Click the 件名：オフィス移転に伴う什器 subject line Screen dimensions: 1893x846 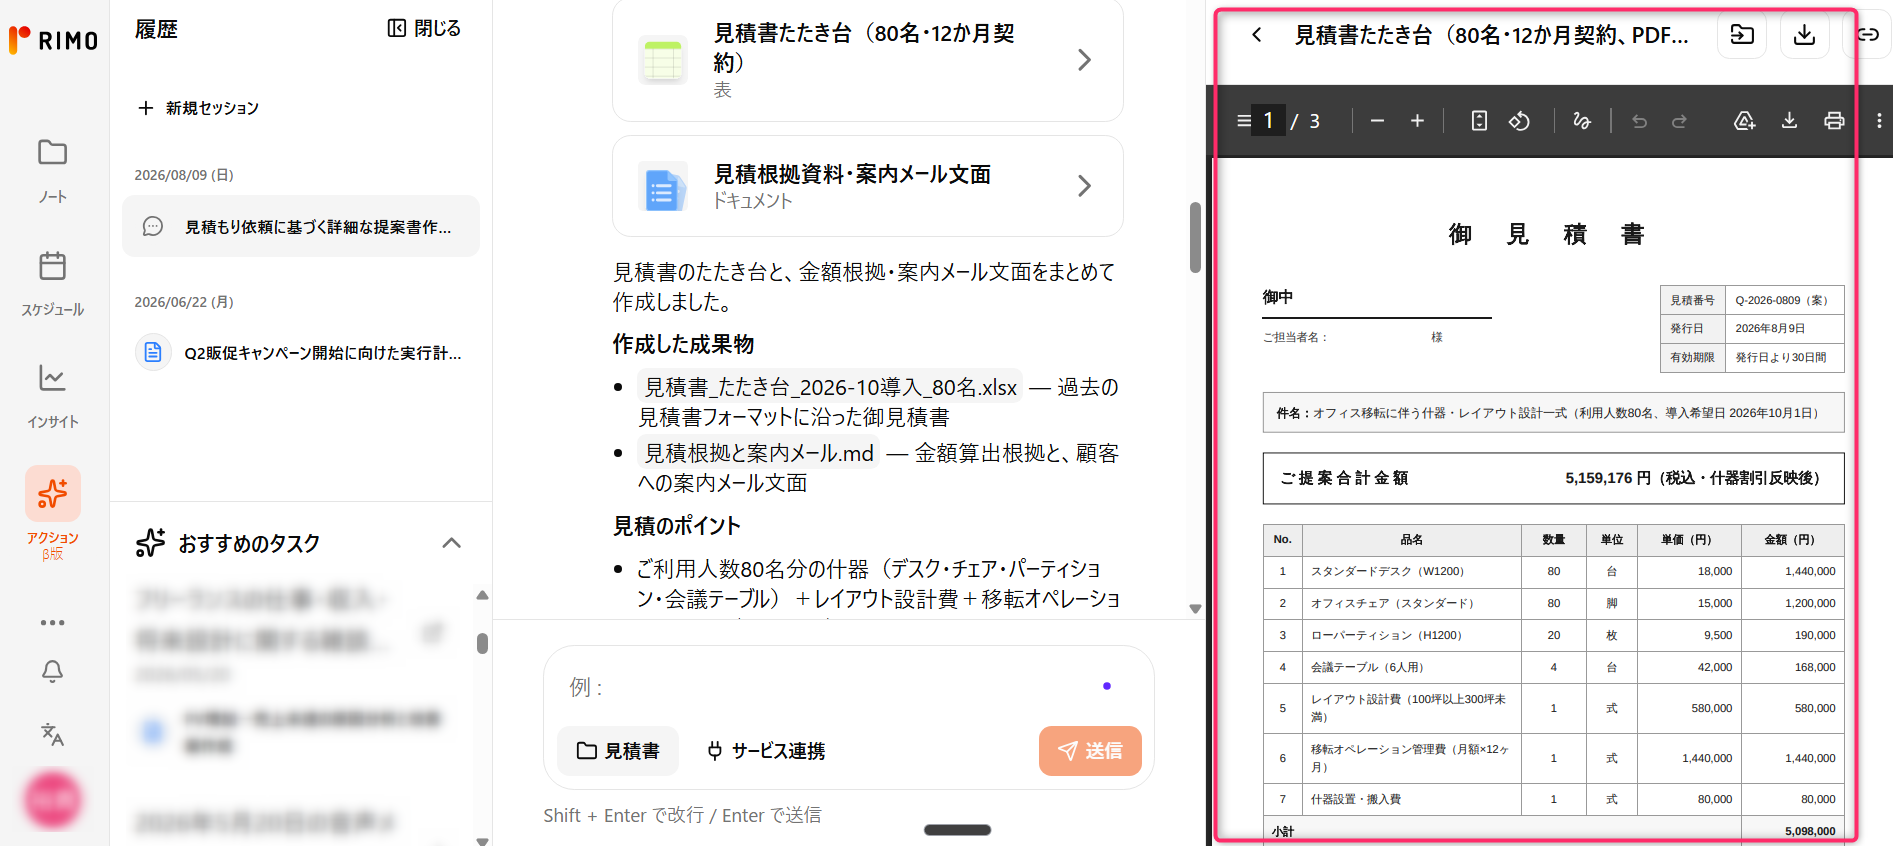point(1553,413)
